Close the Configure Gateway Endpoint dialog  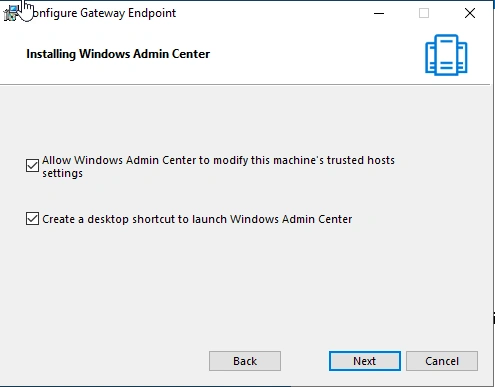(470, 13)
